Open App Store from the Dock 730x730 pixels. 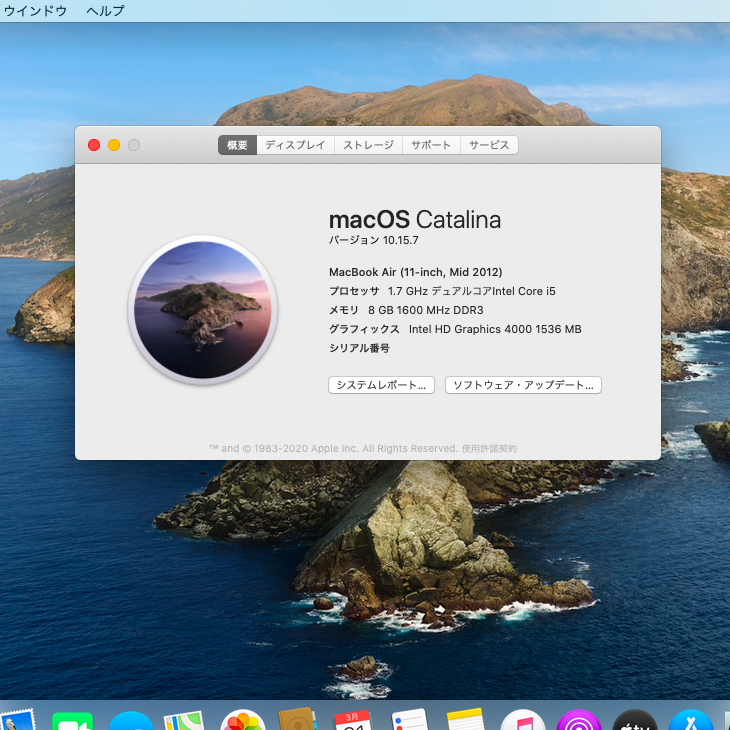tap(691, 720)
